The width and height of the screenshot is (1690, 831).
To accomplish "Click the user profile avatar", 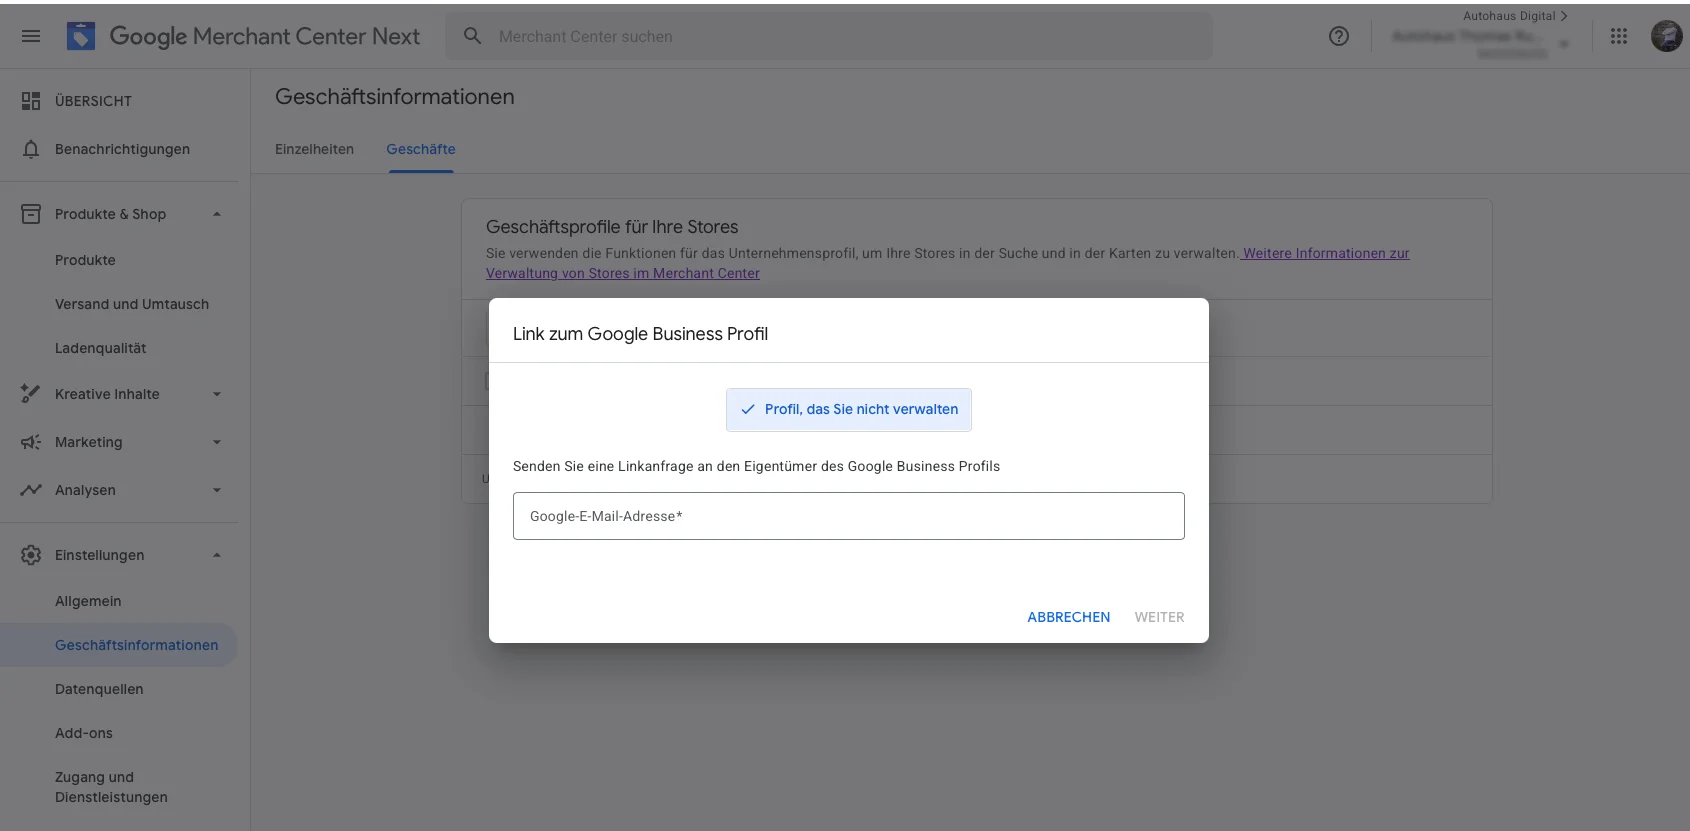I will pyautogui.click(x=1665, y=36).
